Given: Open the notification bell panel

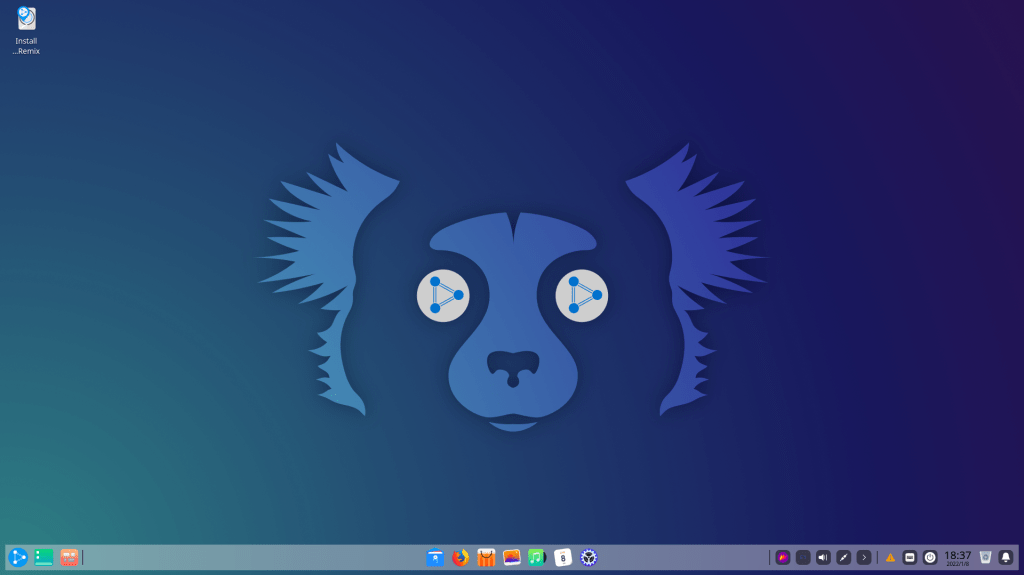Looking at the screenshot, I should (x=1006, y=557).
